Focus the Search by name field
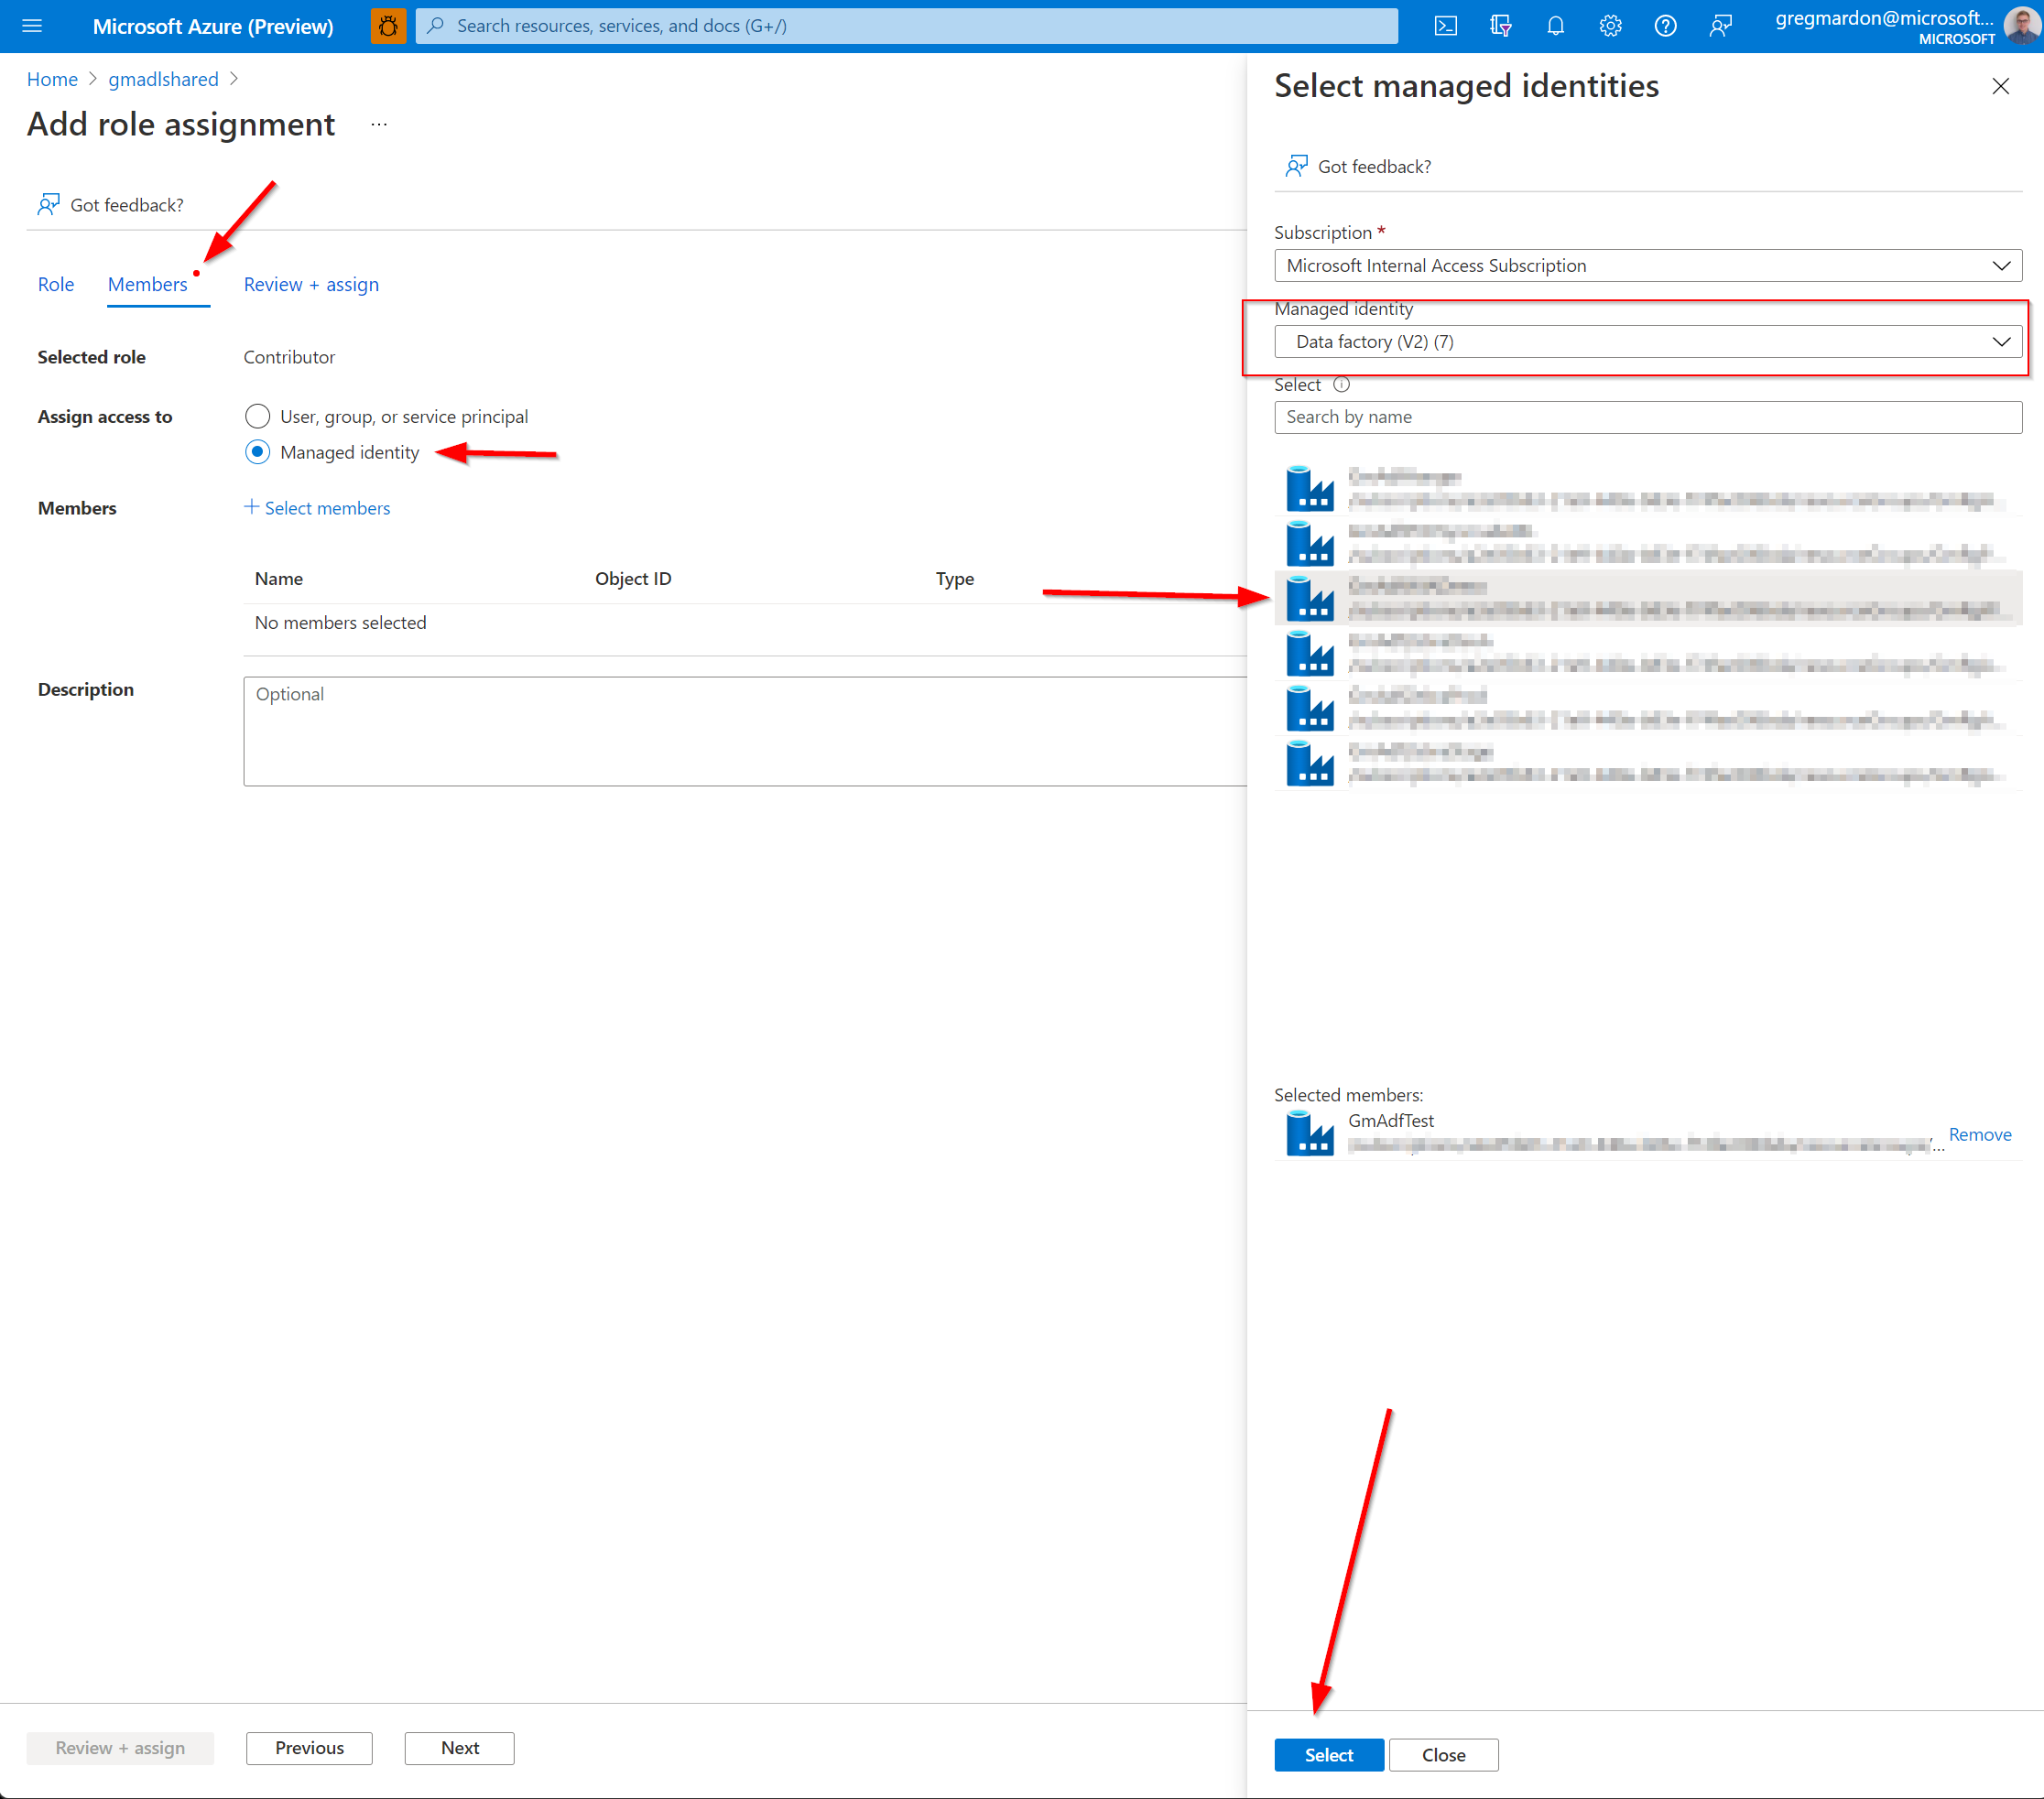Image resolution: width=2044 pixels, height=1799 pixels. coord(1648,417)
